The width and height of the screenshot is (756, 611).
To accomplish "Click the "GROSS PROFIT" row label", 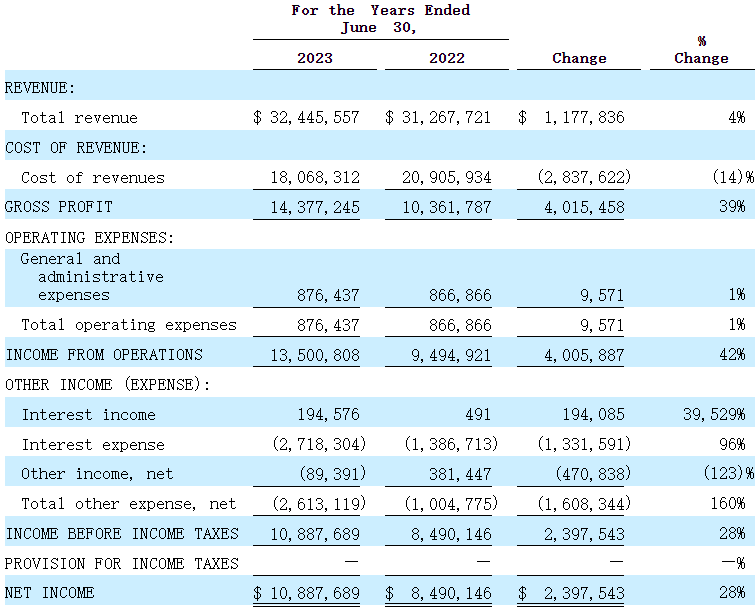I will click(x=59, y=207).
